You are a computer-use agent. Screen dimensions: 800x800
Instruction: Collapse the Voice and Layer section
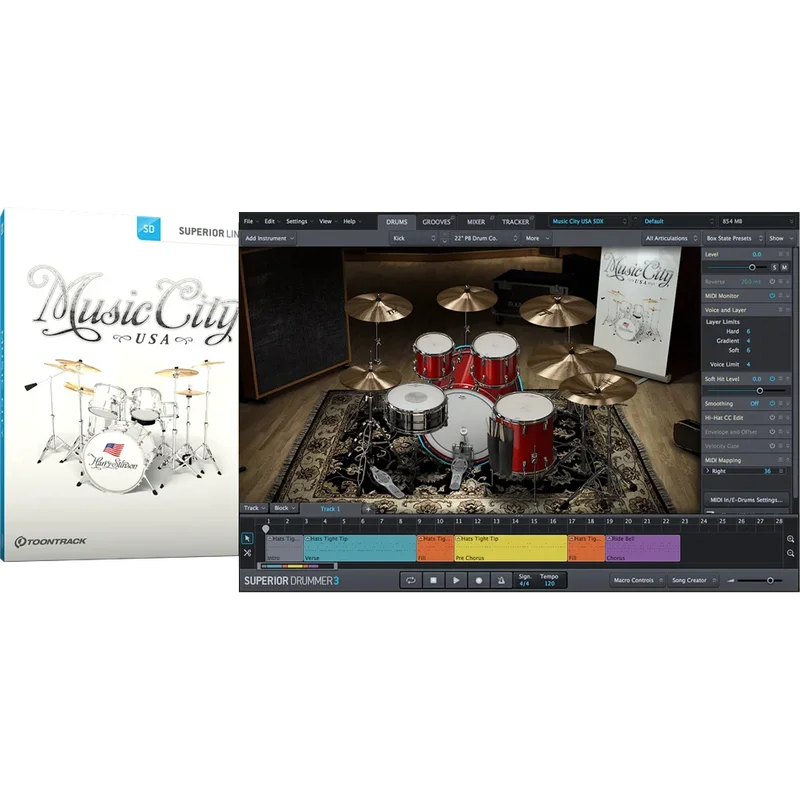click(x=788, y=310)
